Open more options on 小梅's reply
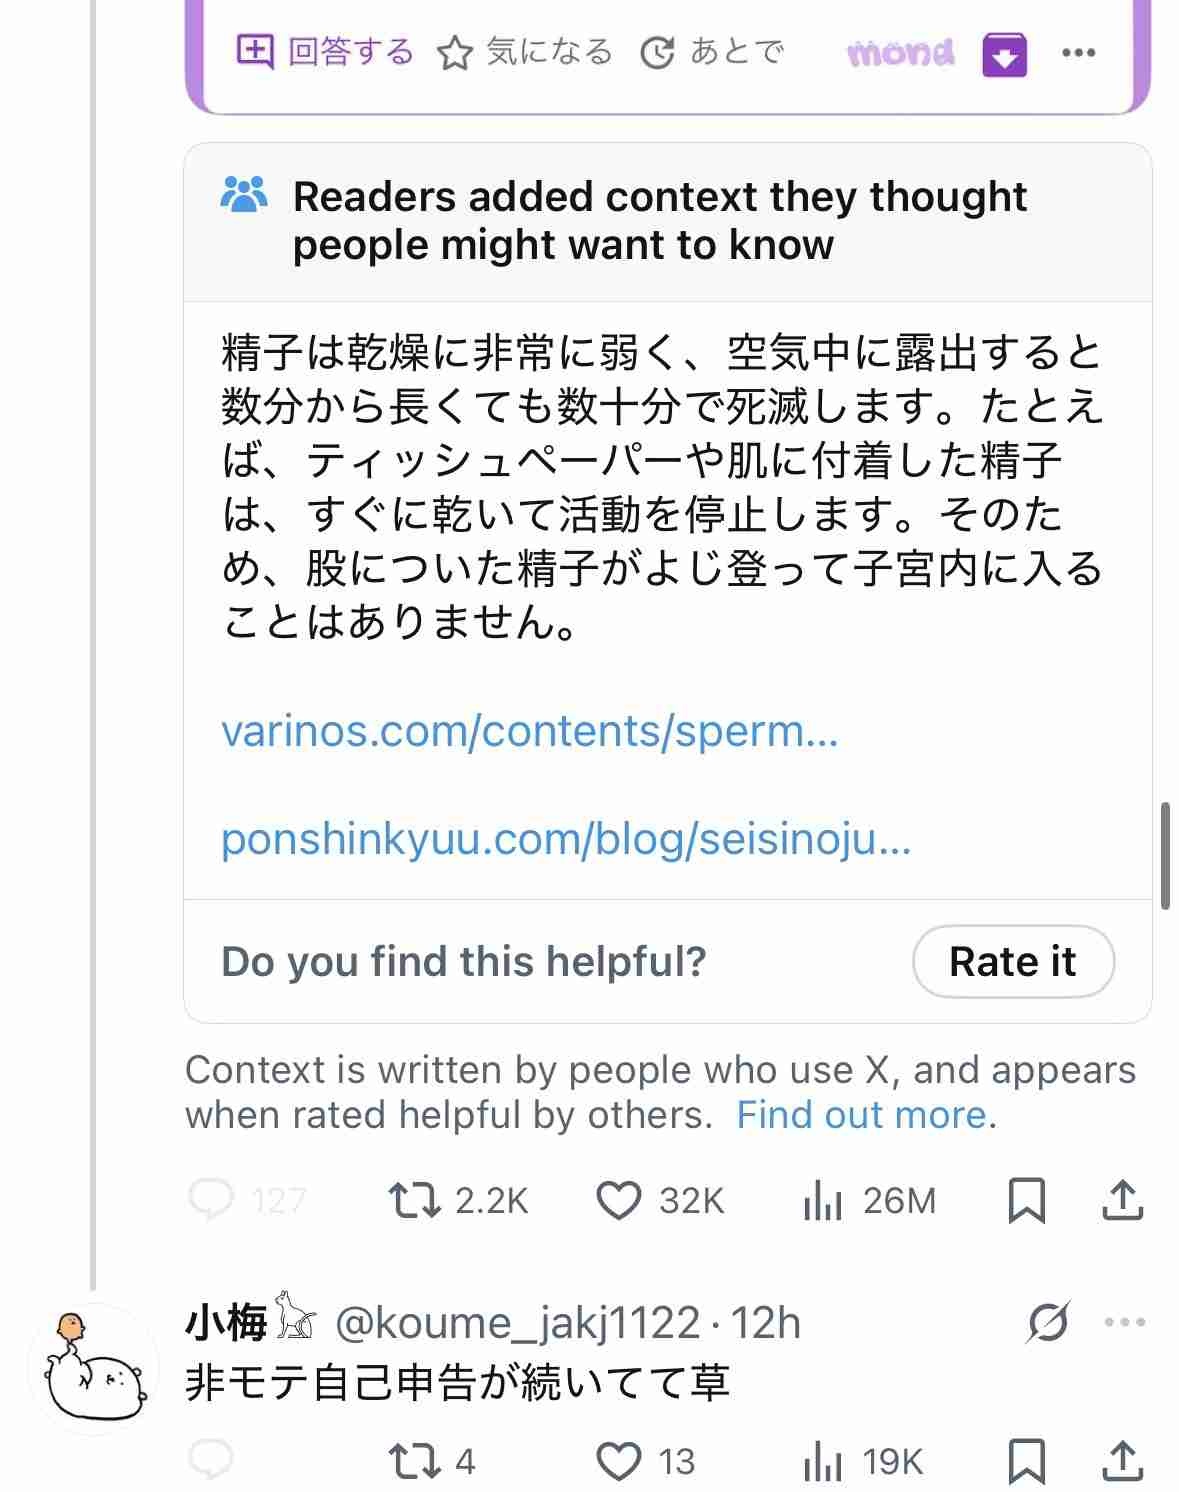 pyautogui.click(x=1125, y=1322)
